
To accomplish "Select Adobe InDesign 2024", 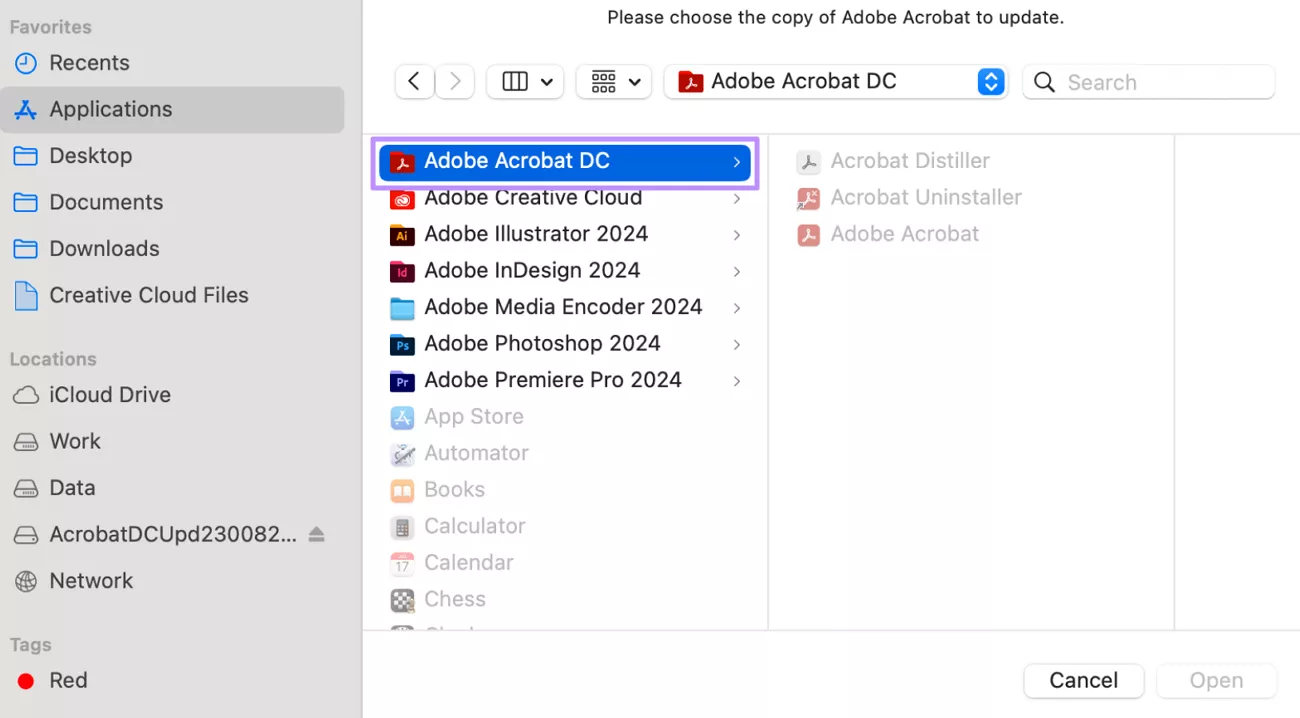I will [531, 270].
